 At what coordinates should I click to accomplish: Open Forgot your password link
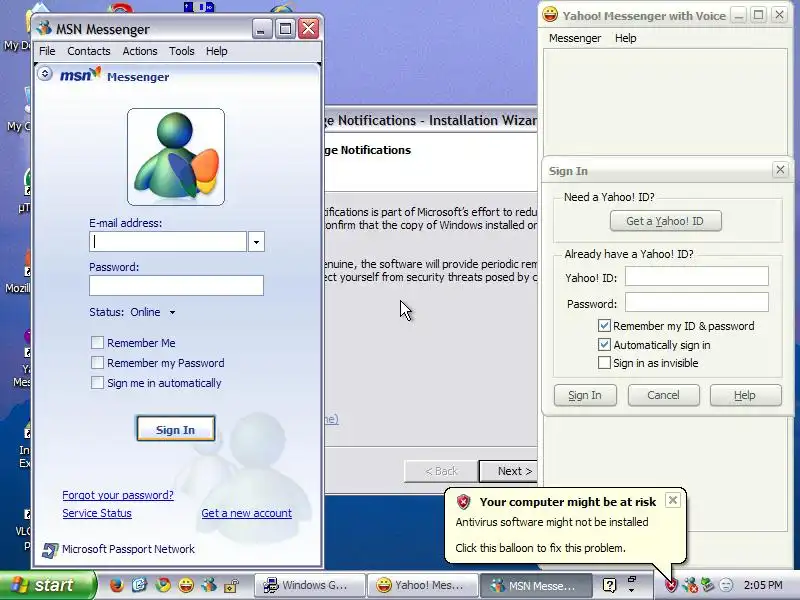pyautogui.click(x=118, y=495)
